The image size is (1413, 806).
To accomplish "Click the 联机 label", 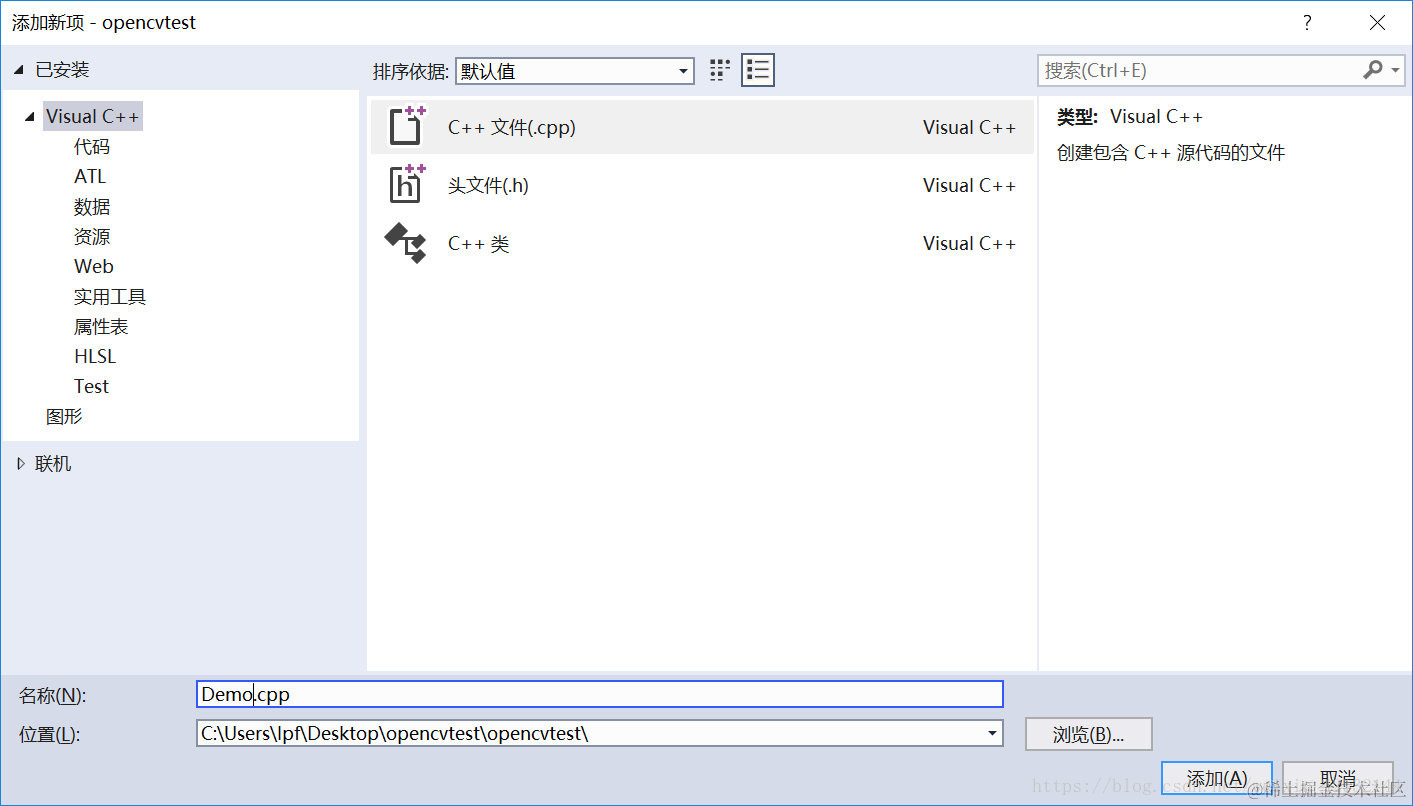I will pyautogui.click(x=53, y=464).
